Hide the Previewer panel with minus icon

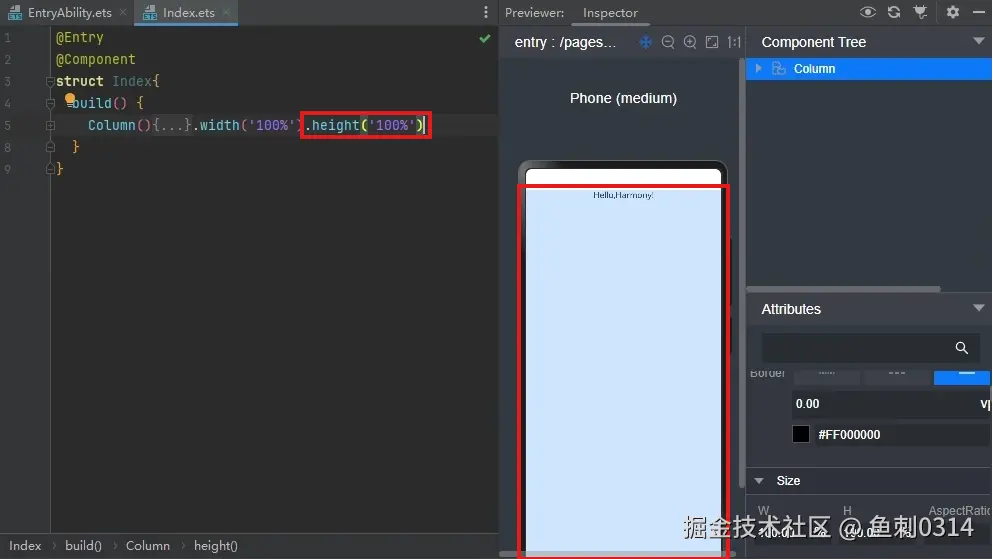tap(978, 12)
